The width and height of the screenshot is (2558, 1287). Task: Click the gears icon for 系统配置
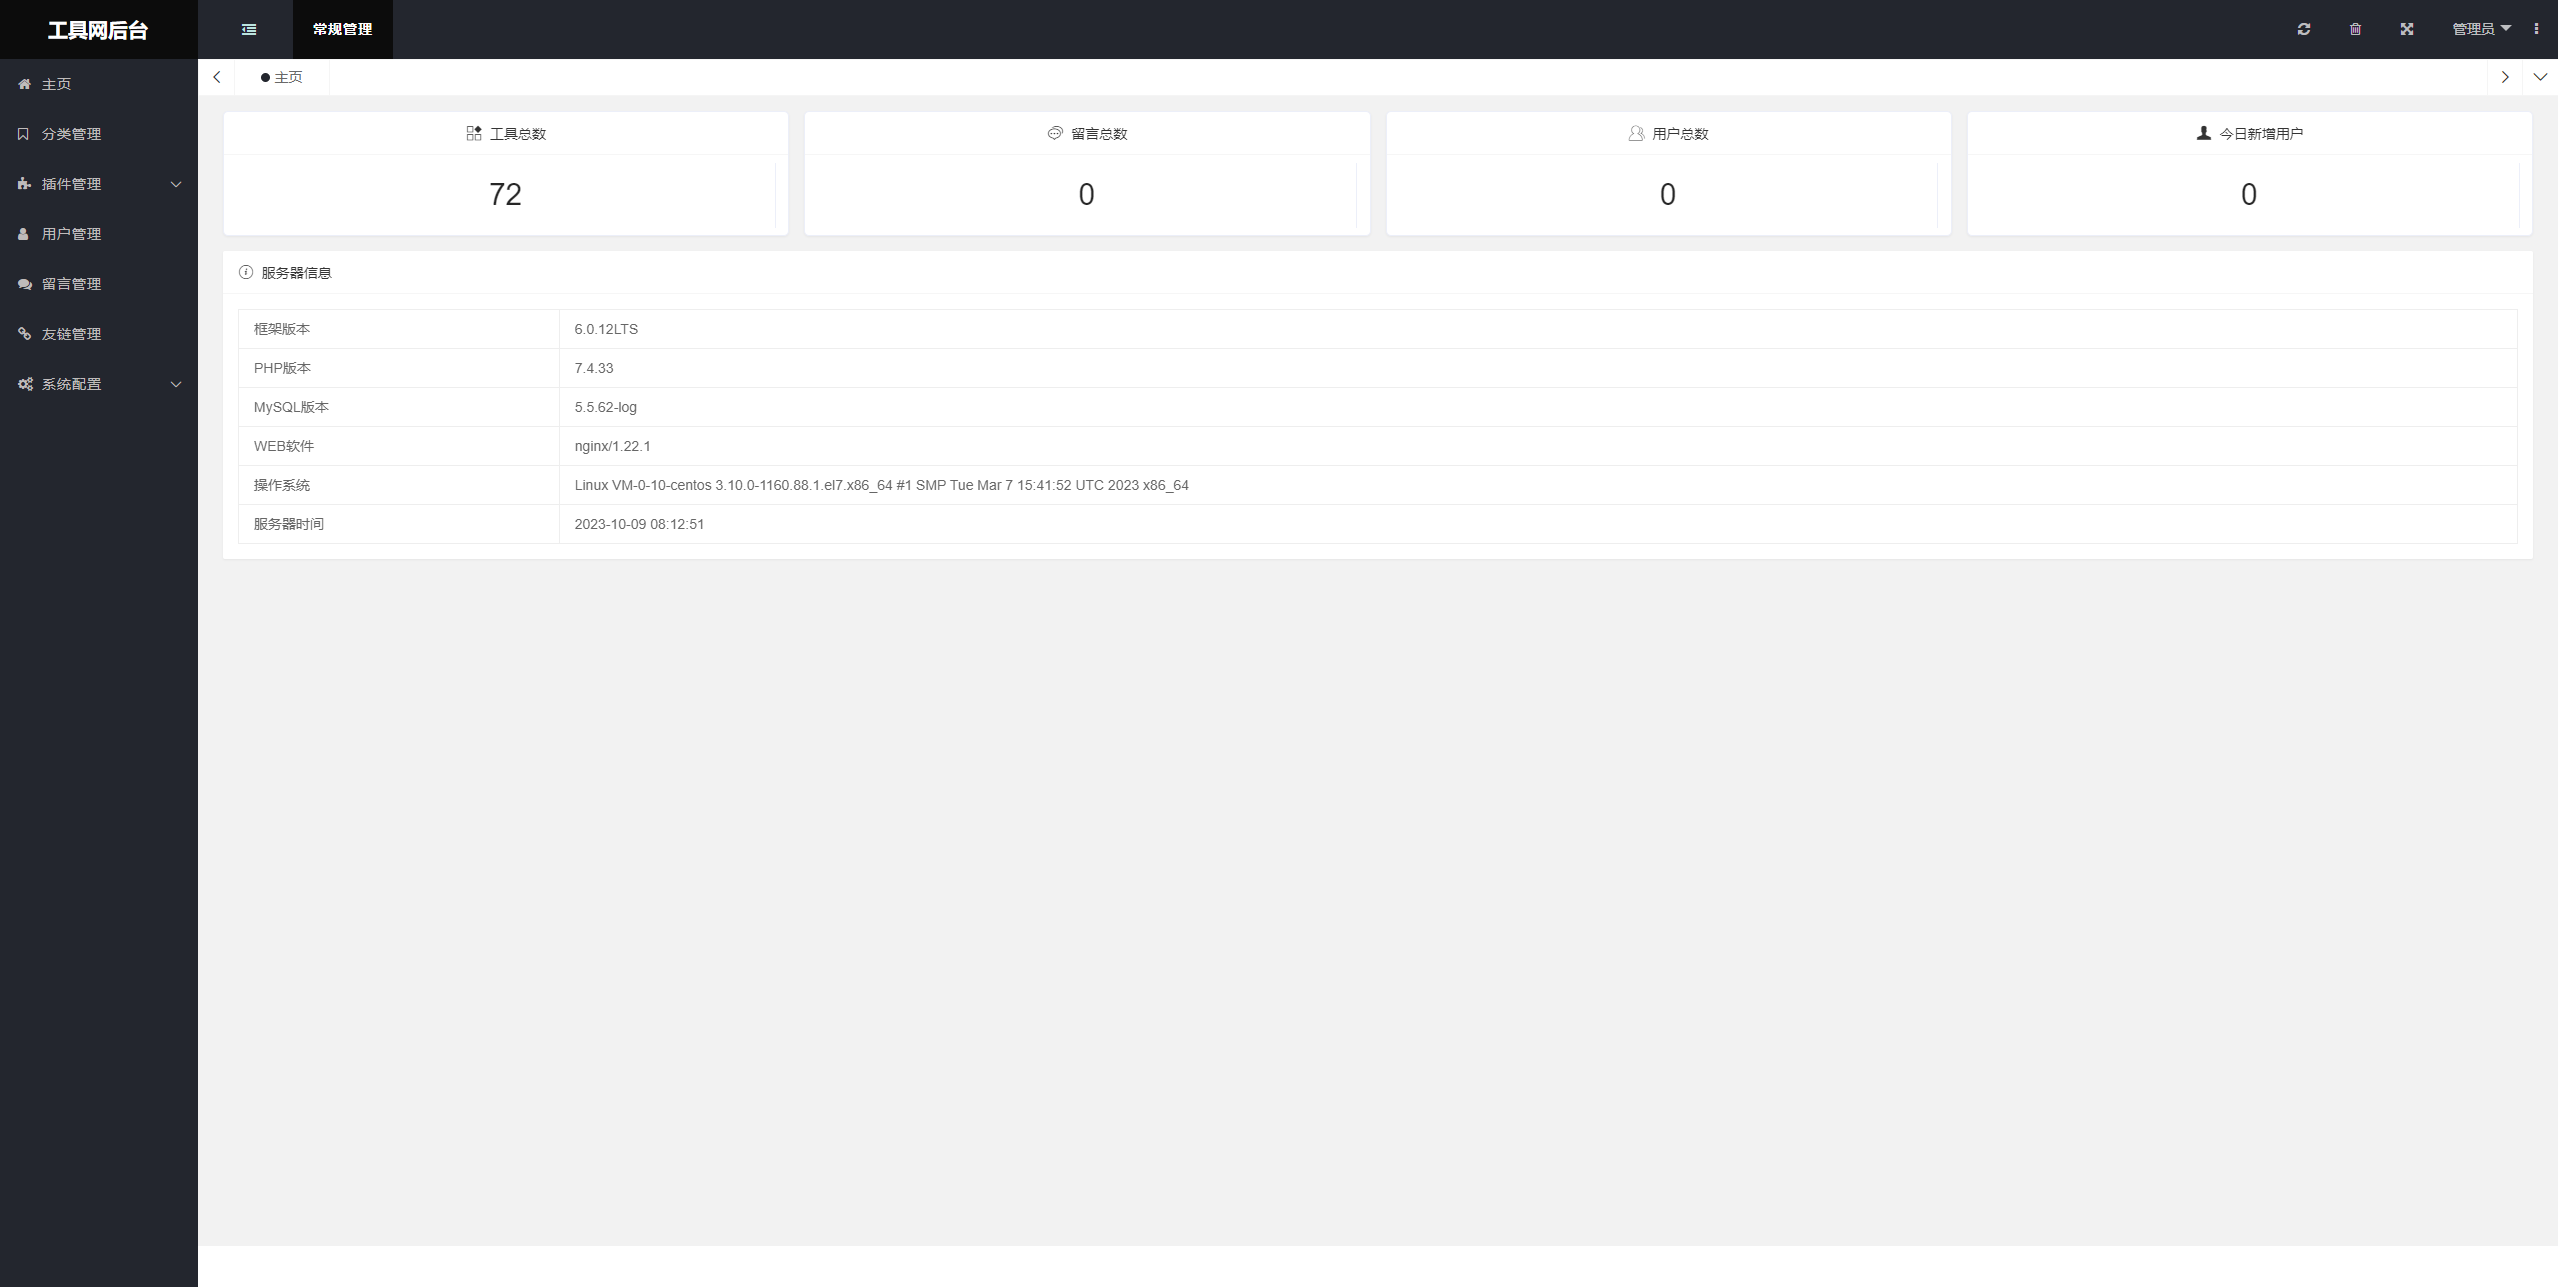pos(25,384)
